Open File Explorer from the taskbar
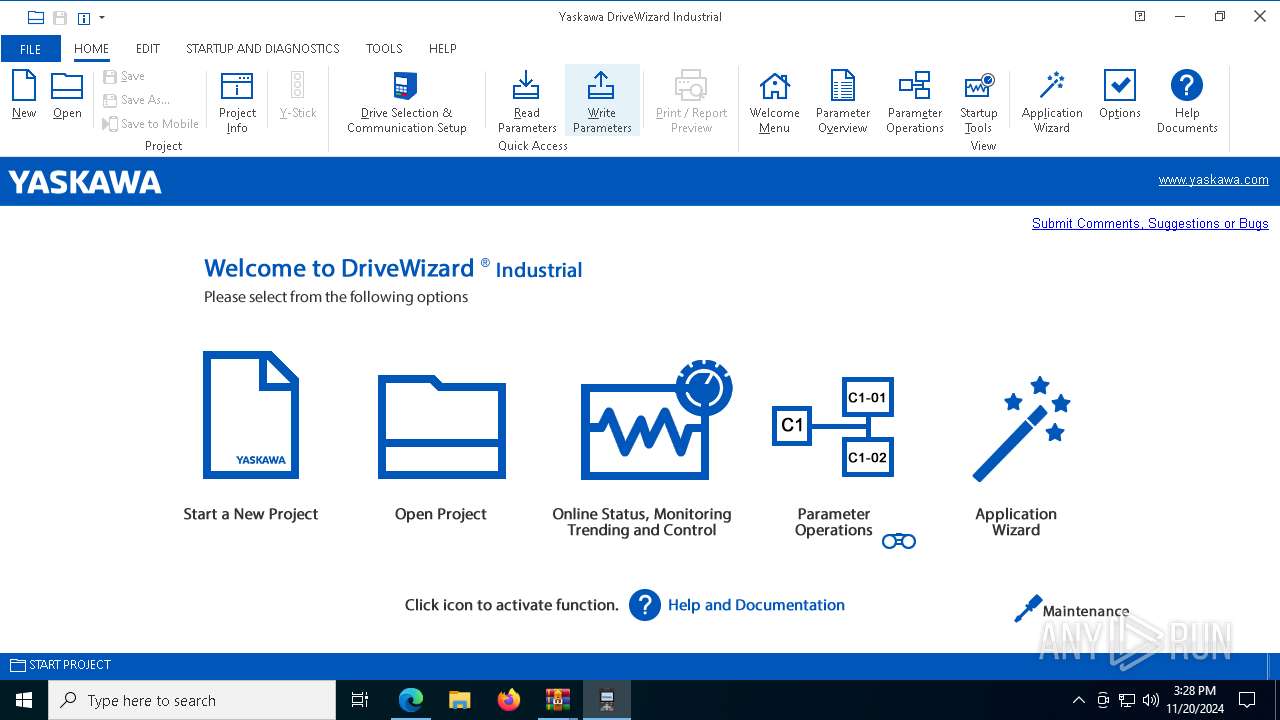This screenshot has height=720, width=1280. coord(460,700)
